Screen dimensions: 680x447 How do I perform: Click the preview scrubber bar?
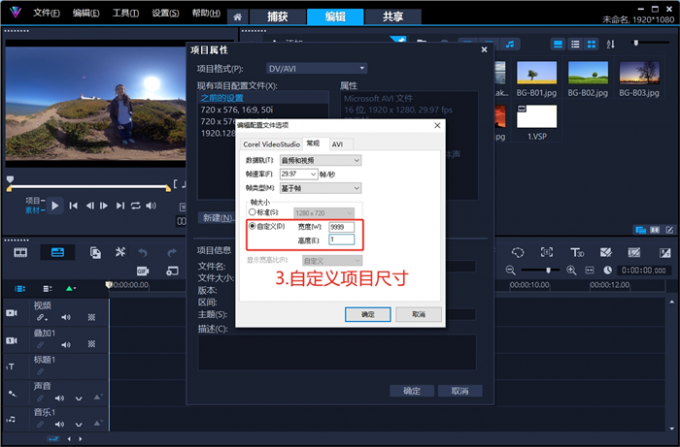pyautogui.click(x=89, y=187)
